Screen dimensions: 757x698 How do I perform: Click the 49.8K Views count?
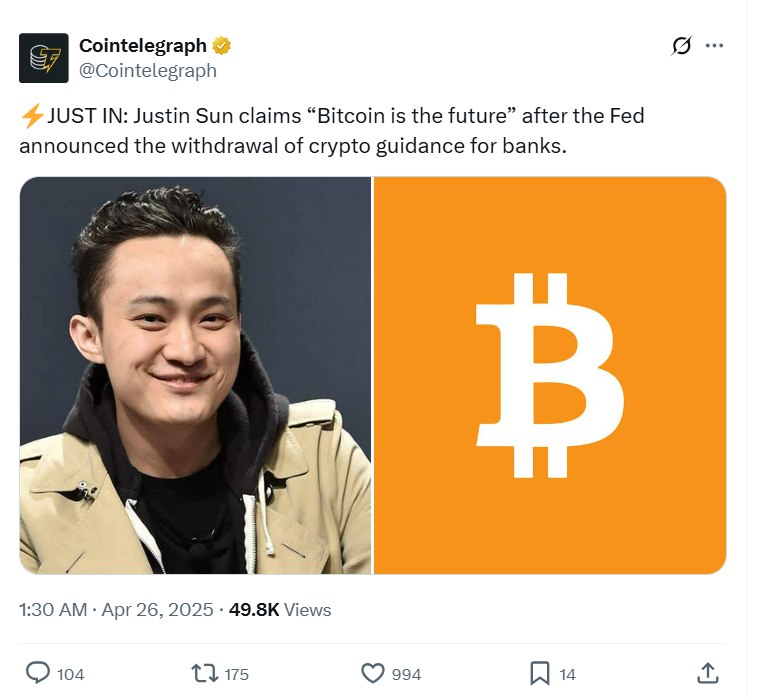click(x=280, y=610)
